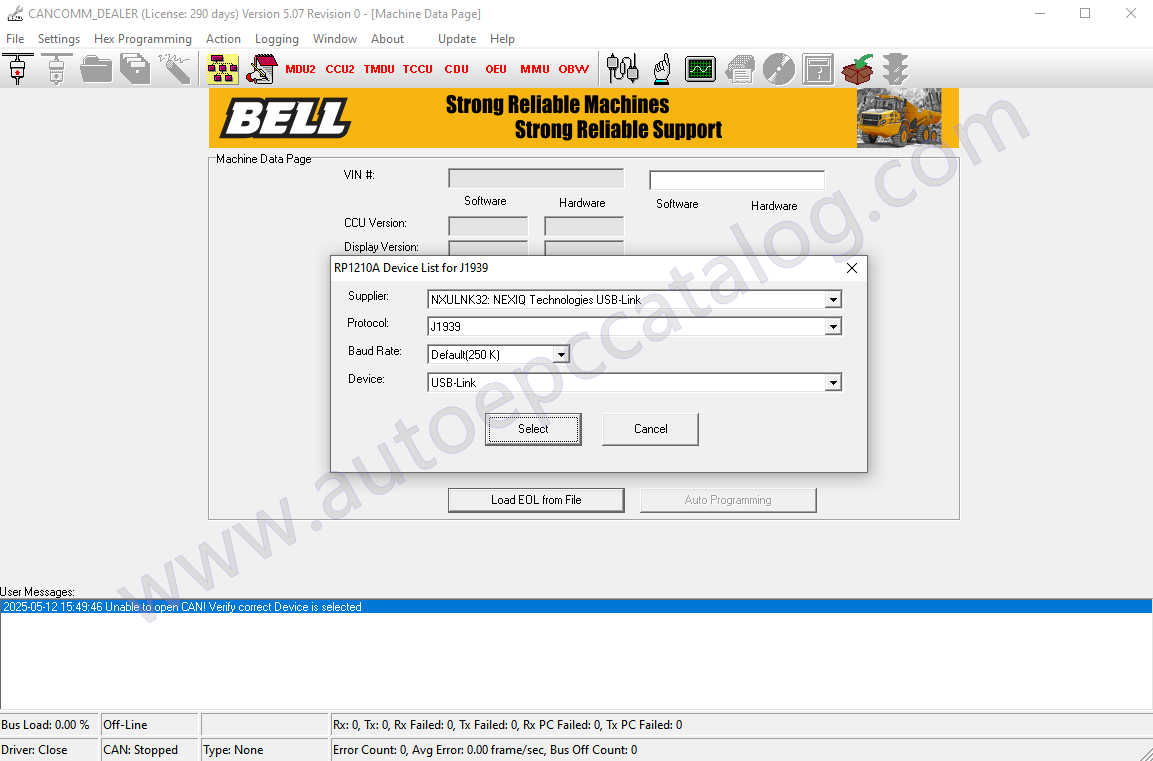Click the greyed sparking cable icon
This screenshot has height=761, width=1153.
[174, 69]
